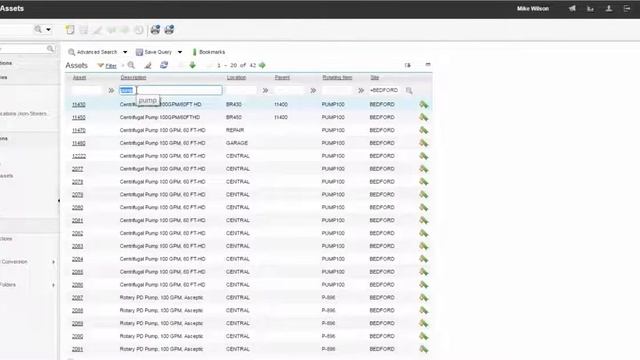
Task: Click 'REPAIR' location cell in row 11470
Action: (x=235, y=130)
